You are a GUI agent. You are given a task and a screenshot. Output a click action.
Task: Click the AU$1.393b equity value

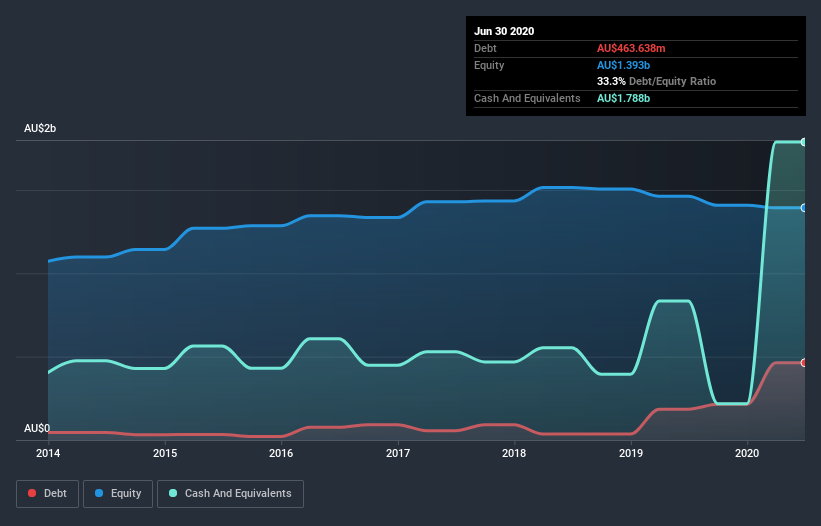tap(623, 65)
